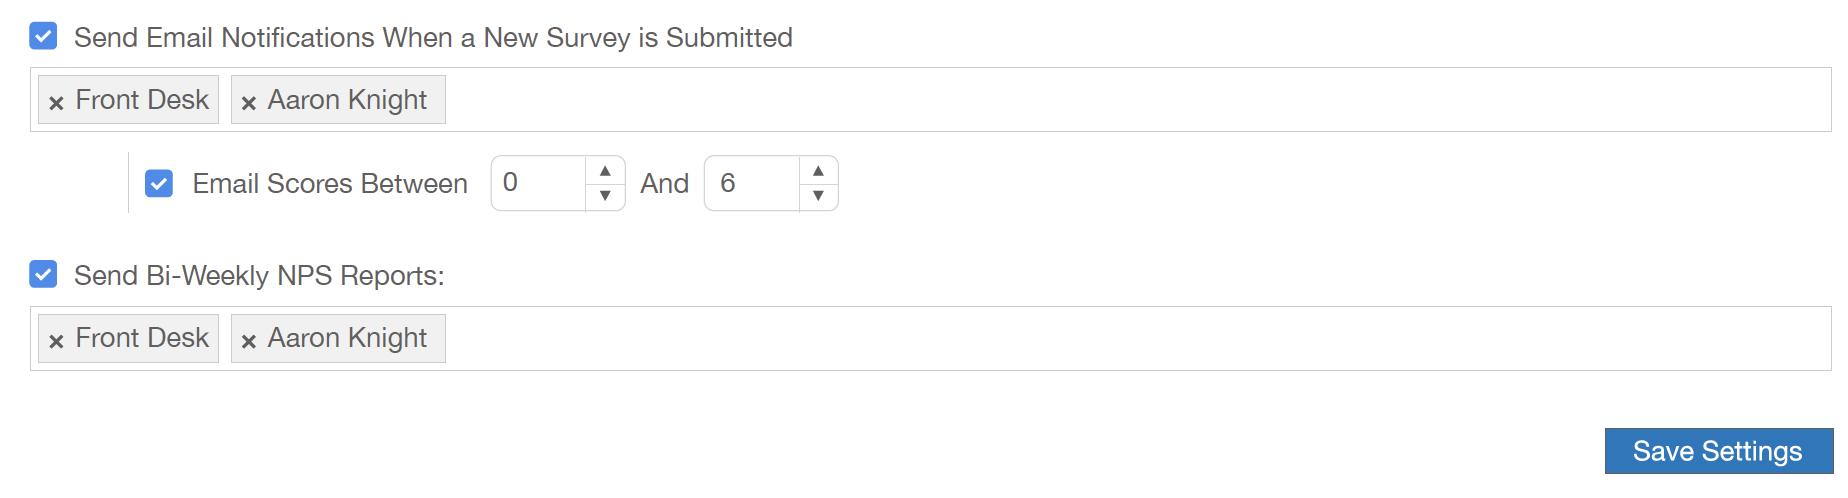Remove Aaron Knight from survey notification recipients
Image resolution: width=1848 pixels, height=498 pixels.
coord(249,102)
